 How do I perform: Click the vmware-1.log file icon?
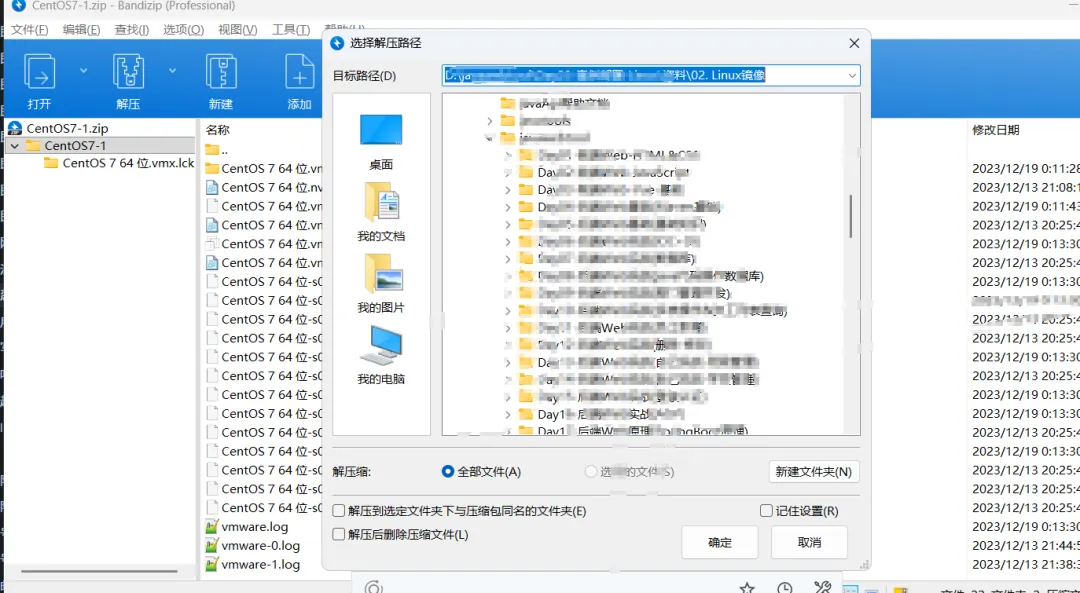pos(212,564)
